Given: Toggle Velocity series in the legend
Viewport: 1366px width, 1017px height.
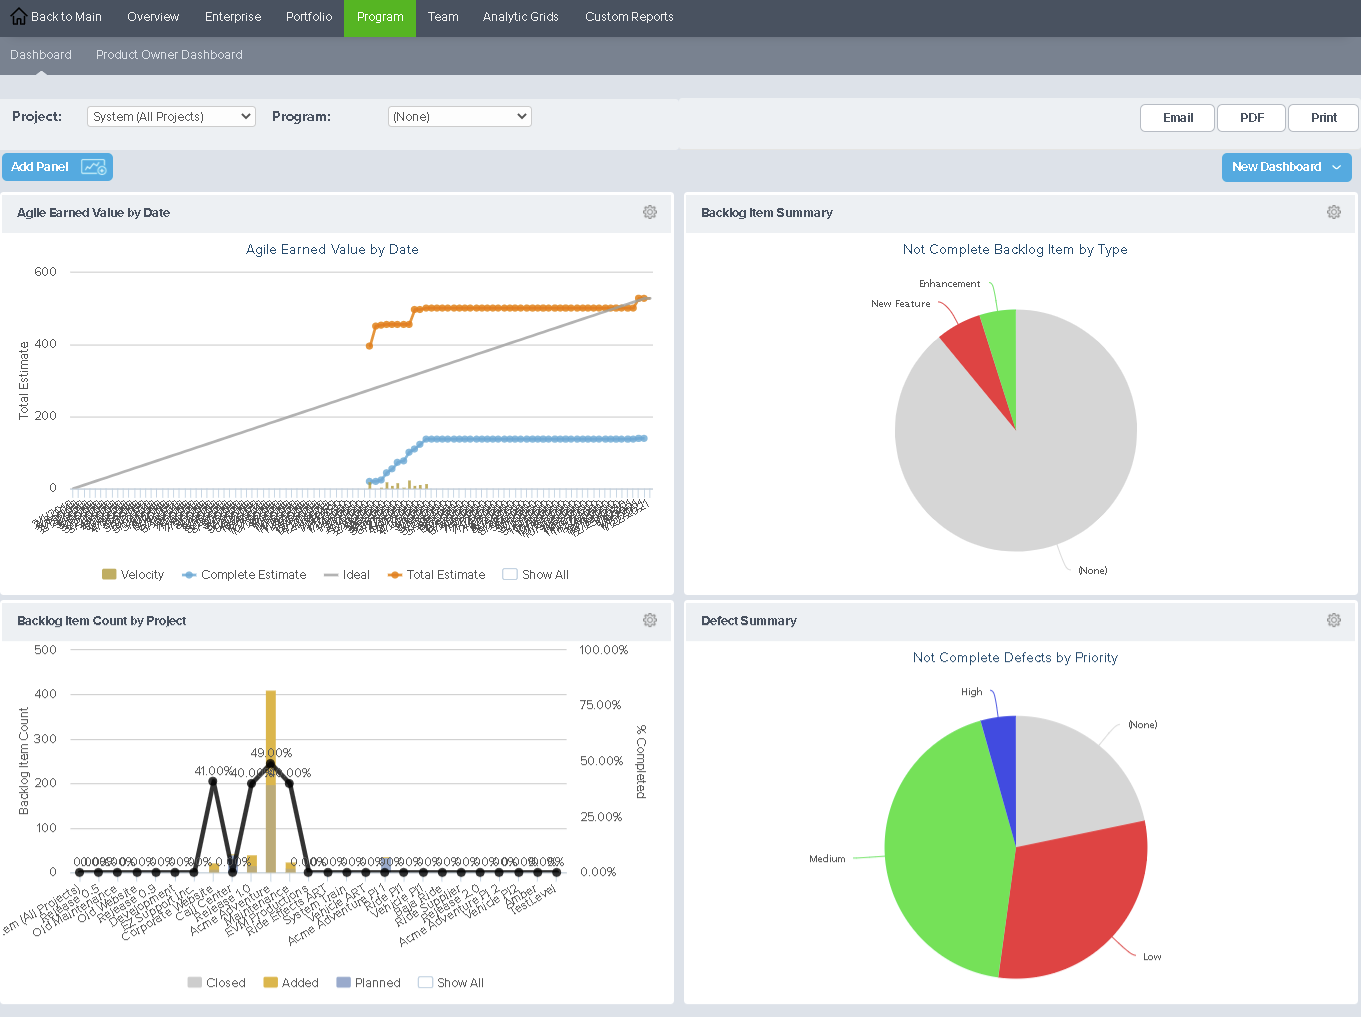Looking at the screenshot, I should (133, 575).
